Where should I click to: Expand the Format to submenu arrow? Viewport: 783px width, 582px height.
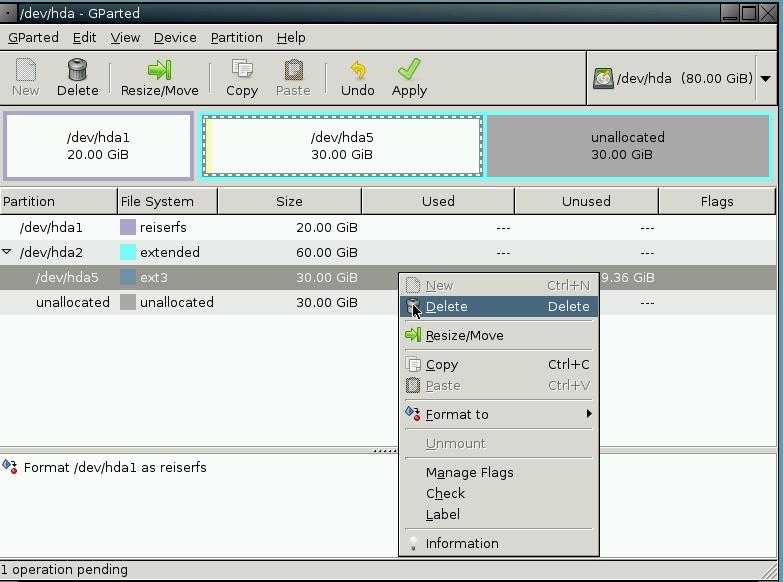[x=589, y=414]
